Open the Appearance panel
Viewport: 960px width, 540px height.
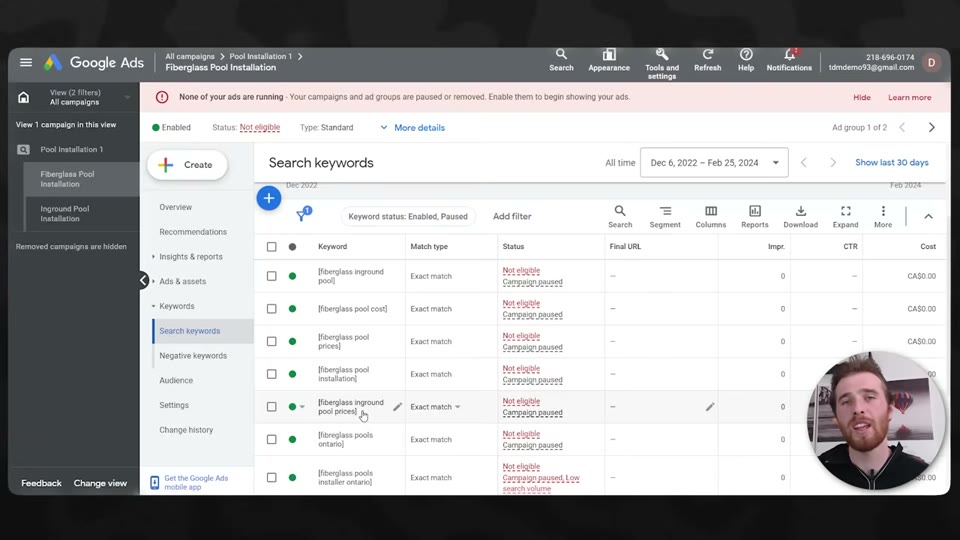pos(609,61)
